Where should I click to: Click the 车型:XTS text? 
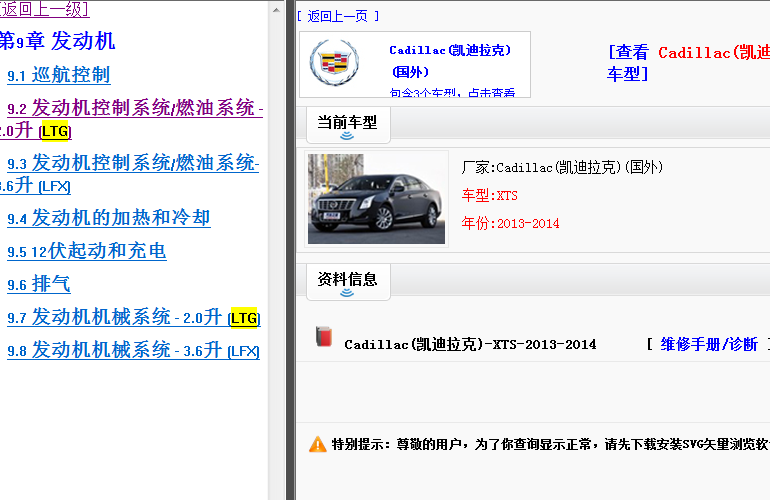(x=490, y=195)
